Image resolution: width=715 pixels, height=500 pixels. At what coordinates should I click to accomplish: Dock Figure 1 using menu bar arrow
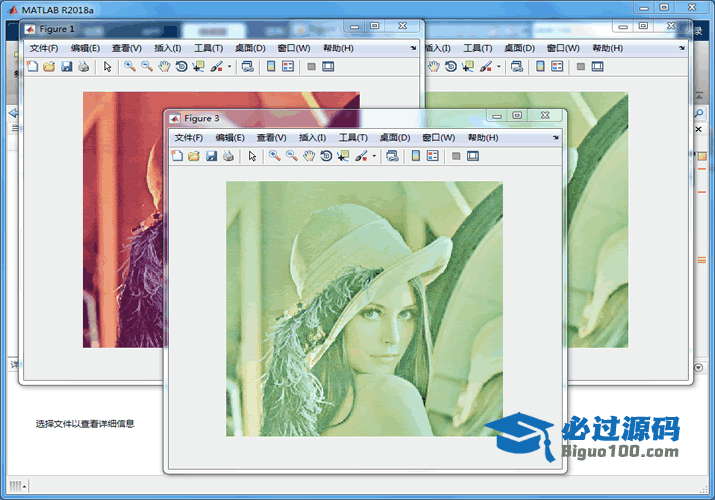[x=413, y=48]
